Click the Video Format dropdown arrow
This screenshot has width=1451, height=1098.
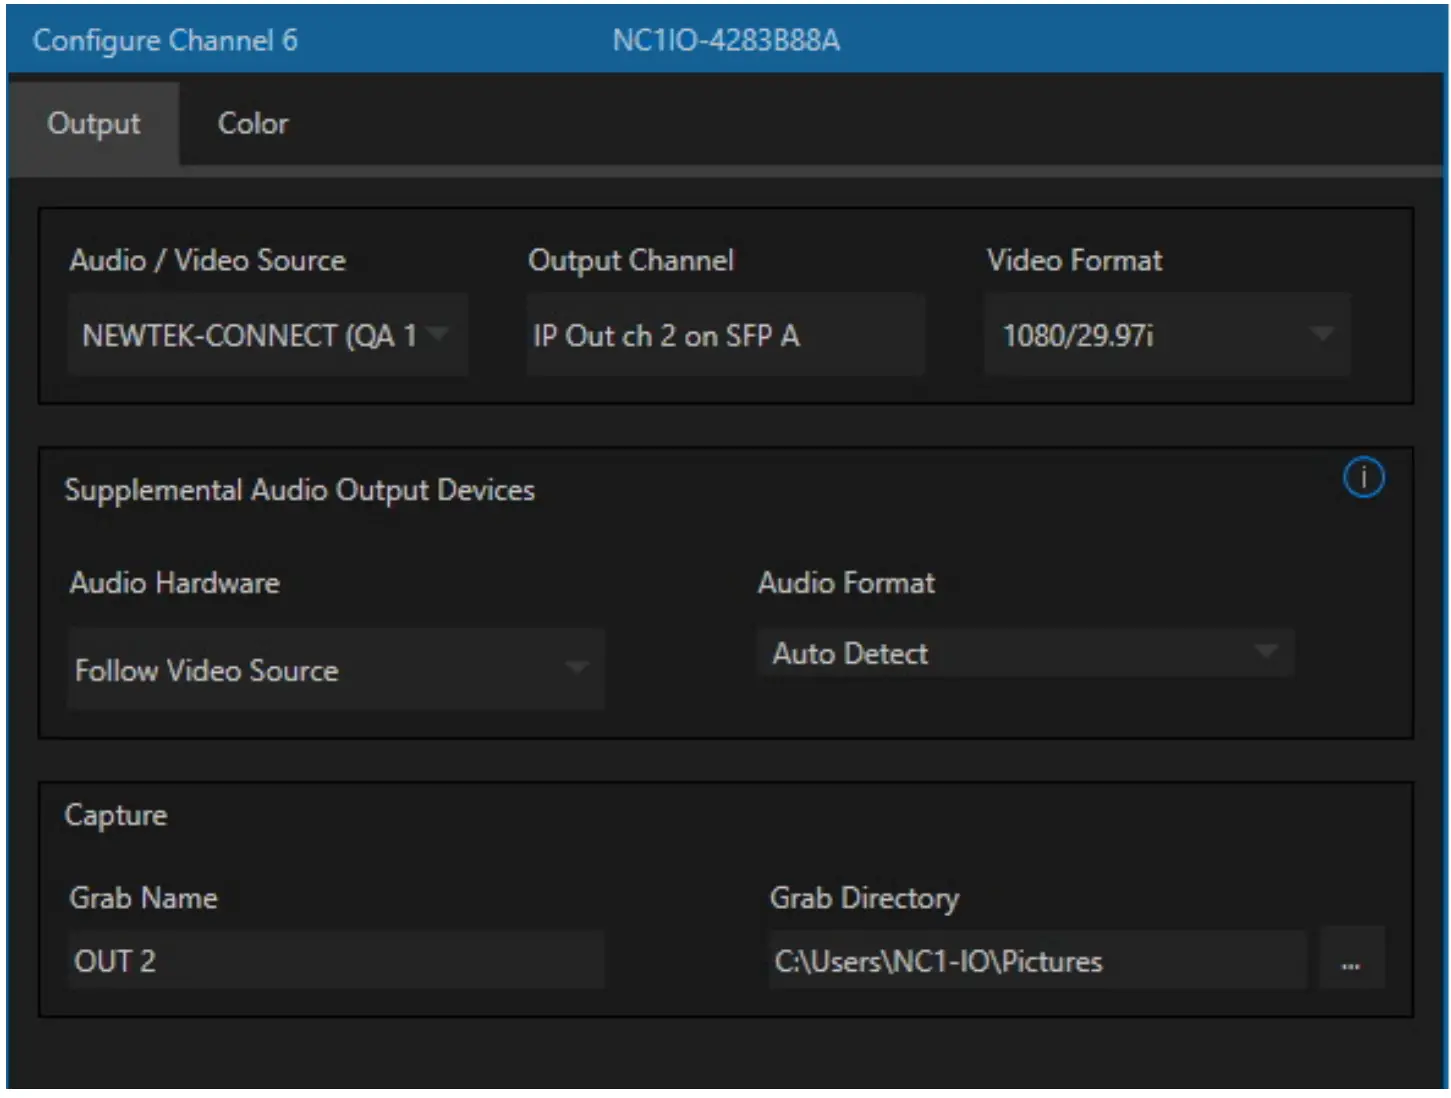[1322, 334]
